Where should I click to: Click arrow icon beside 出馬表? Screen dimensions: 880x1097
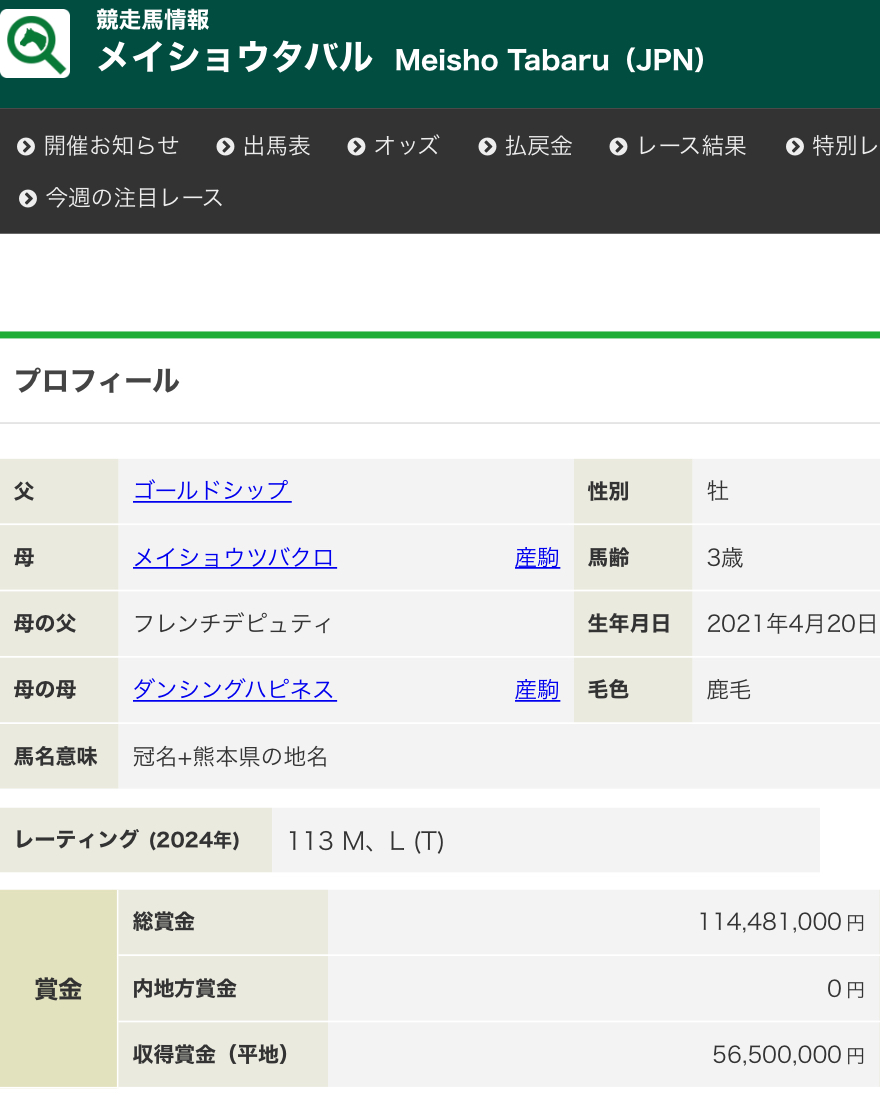point(225,147)
